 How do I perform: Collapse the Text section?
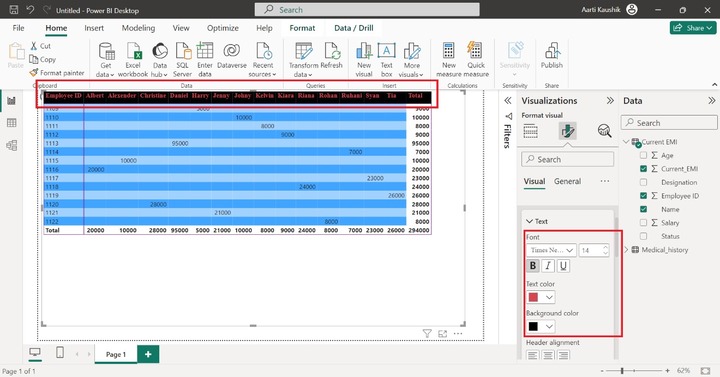click(x=529, y=221)
